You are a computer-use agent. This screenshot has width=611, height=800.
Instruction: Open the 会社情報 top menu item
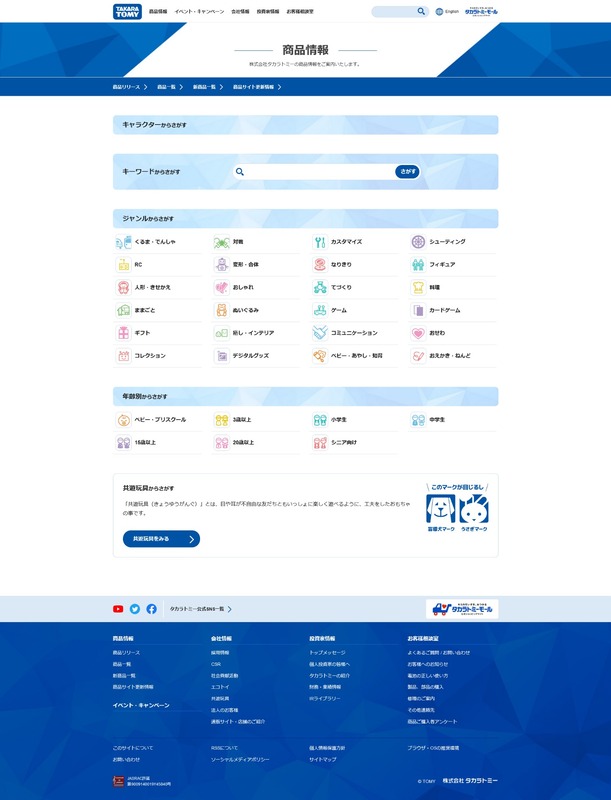click(240, 11)
